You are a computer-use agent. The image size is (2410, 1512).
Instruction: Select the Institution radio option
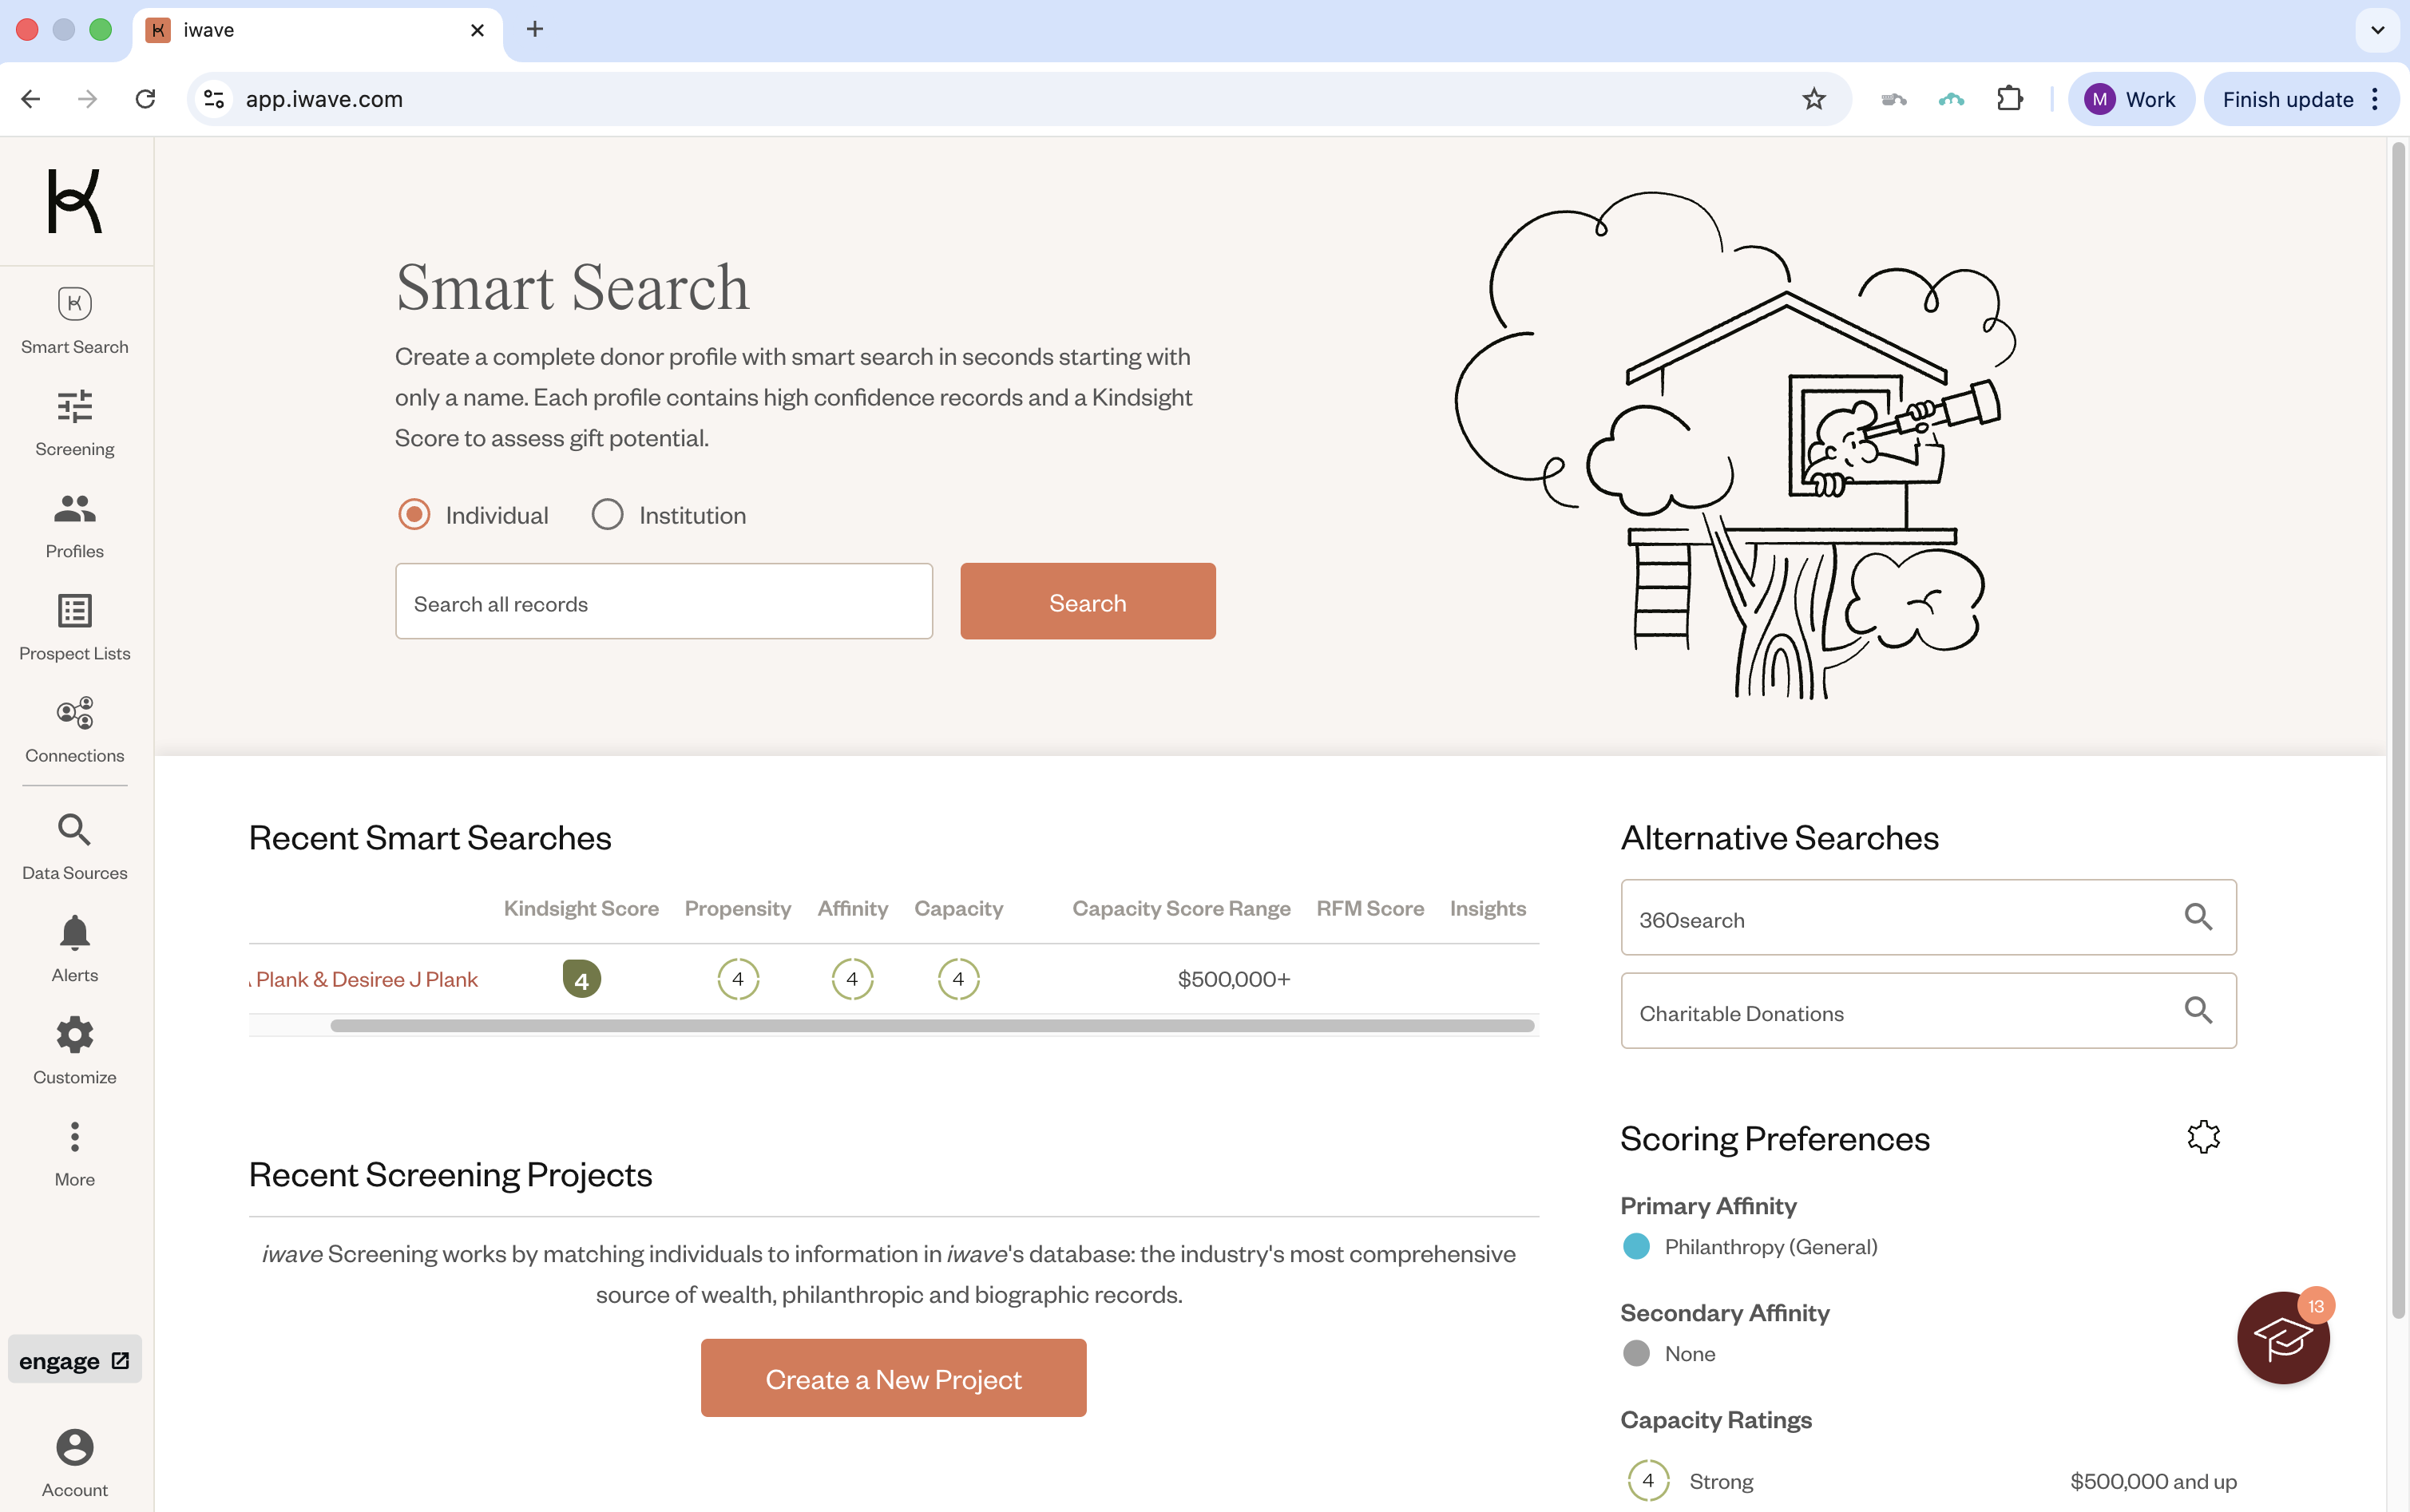[607, 515]
